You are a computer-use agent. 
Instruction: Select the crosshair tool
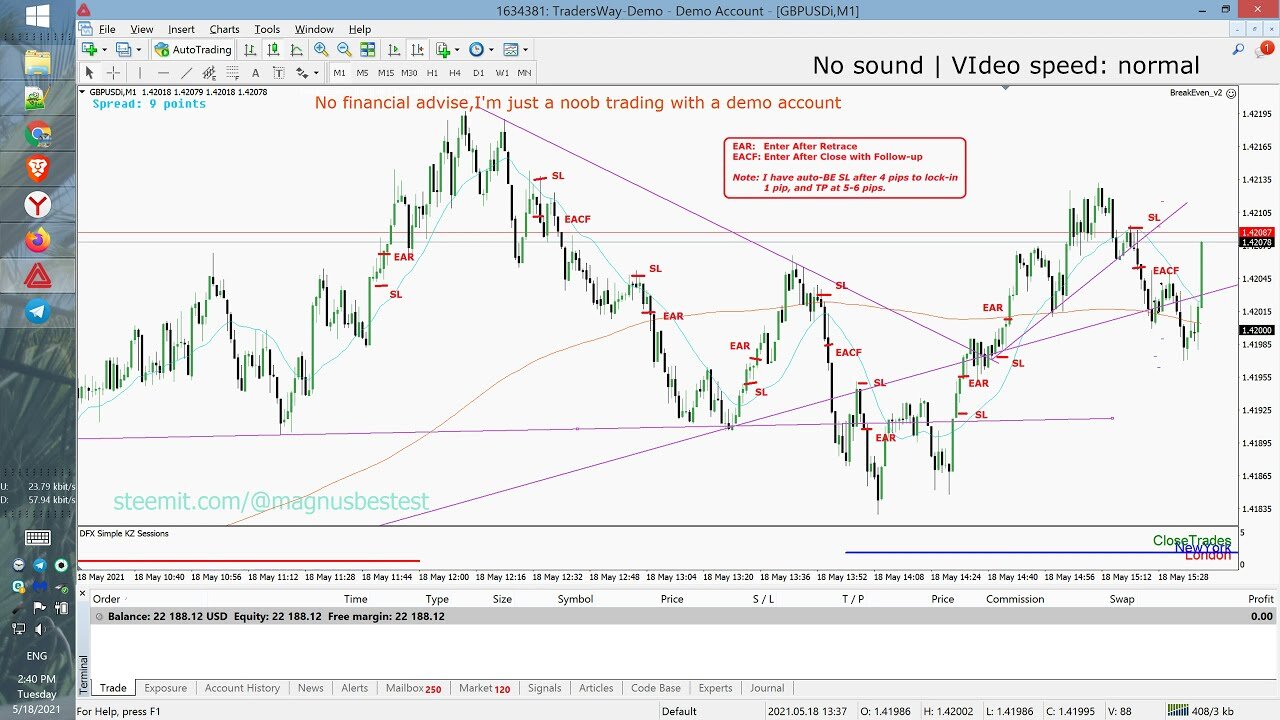point(113,73)
